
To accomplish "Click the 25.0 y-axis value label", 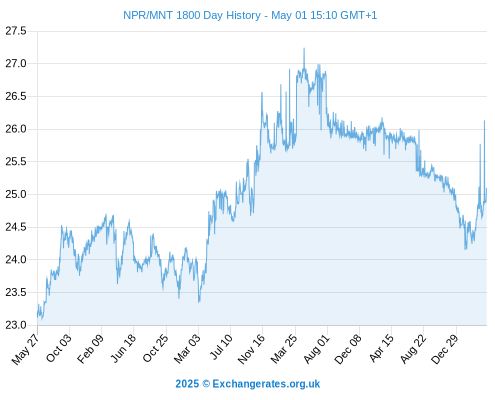I will coord(16,194).
